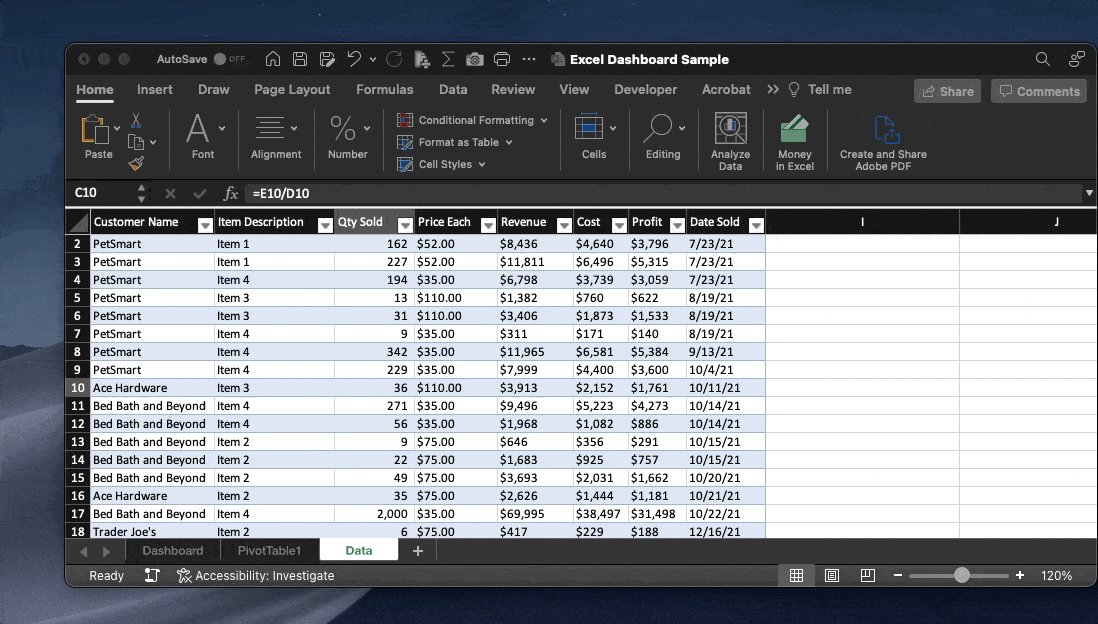
Task: Open the Comments panel
Action: (1038, 90)
